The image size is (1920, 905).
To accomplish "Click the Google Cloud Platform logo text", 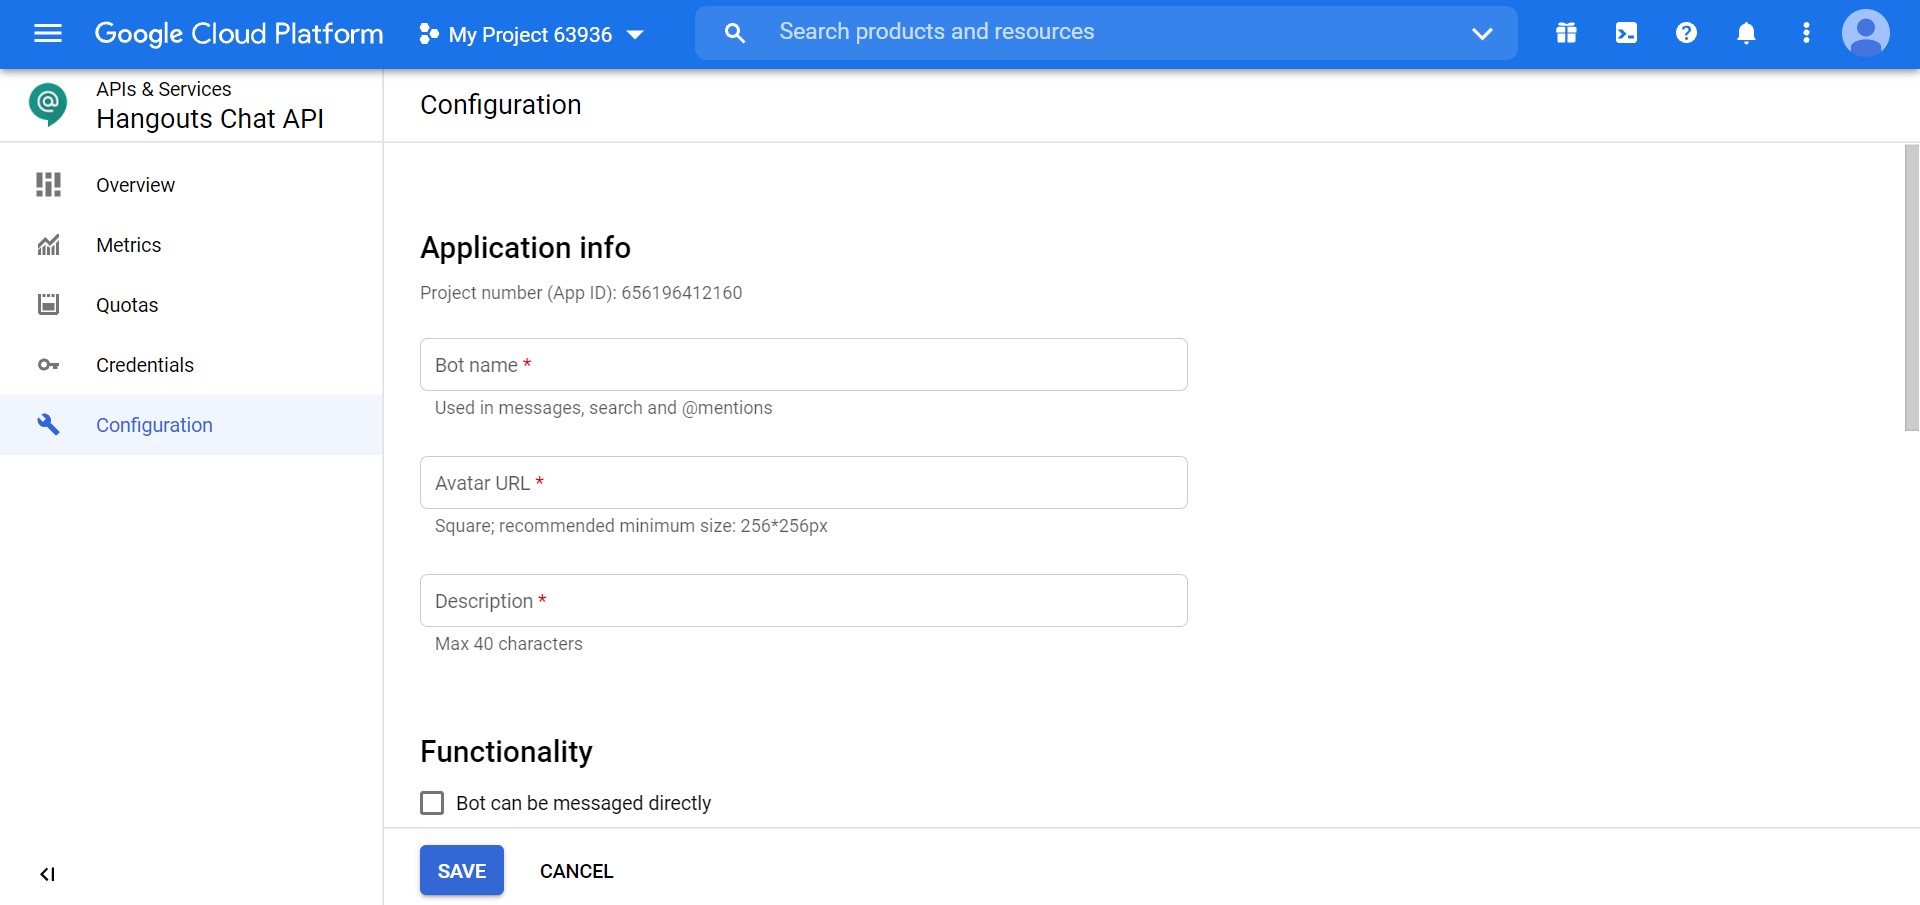I will (x=239, y=34).
